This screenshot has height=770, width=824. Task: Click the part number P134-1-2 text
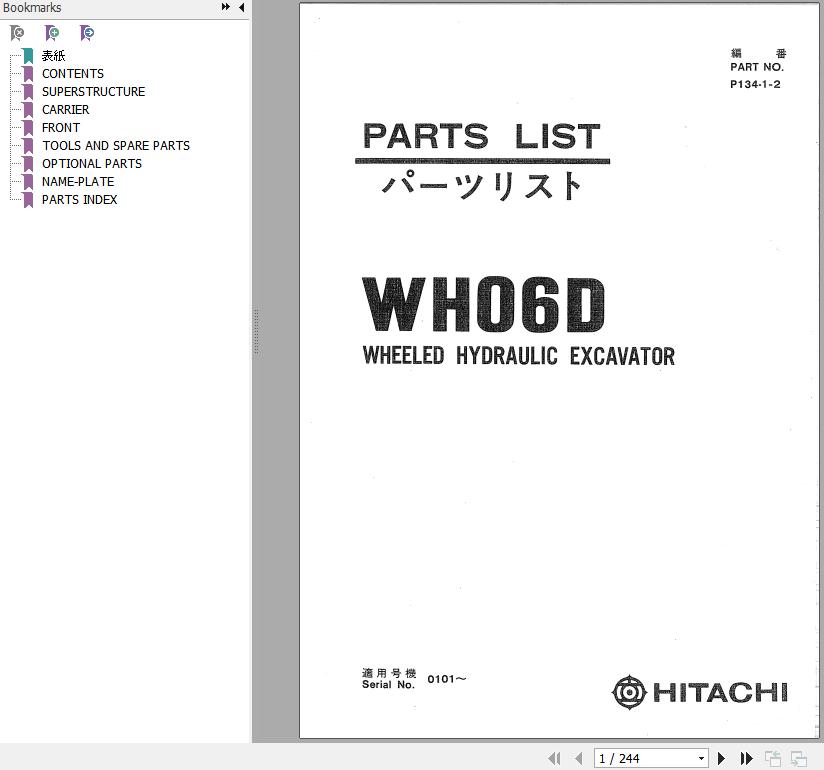tap(755, 84)
